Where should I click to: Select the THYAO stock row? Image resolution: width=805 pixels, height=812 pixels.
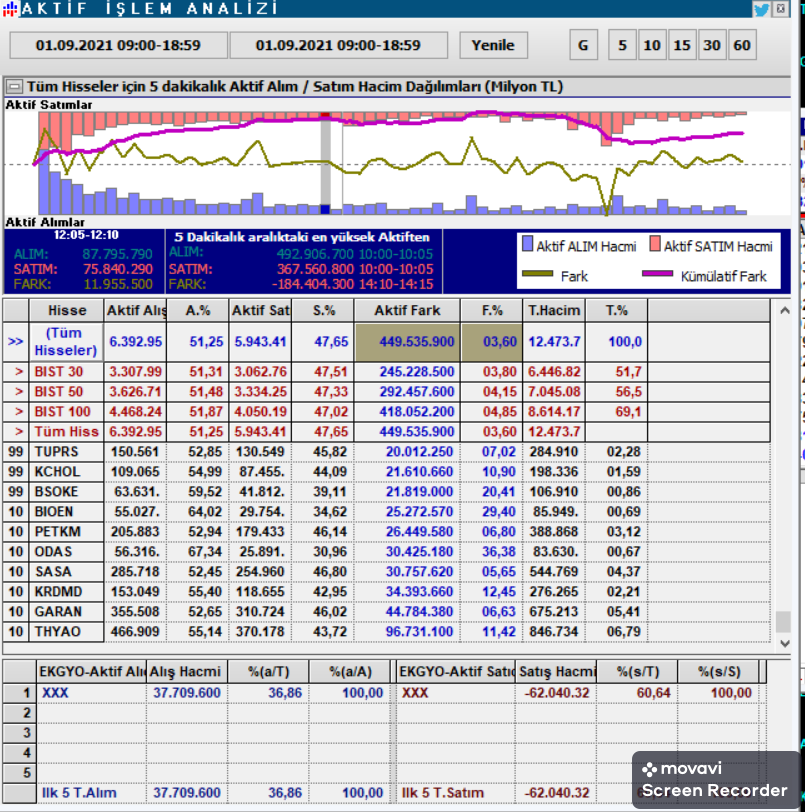(386, 632)
